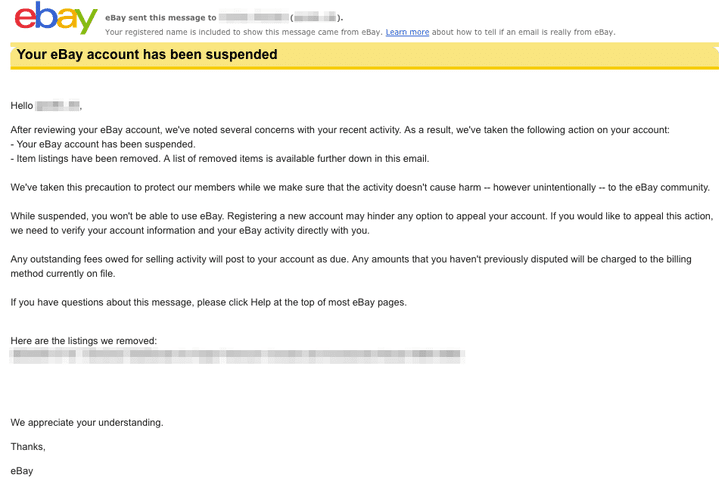Click the eBay logo
This screenshot has height=481, width=728.
[x=56, y=18]
